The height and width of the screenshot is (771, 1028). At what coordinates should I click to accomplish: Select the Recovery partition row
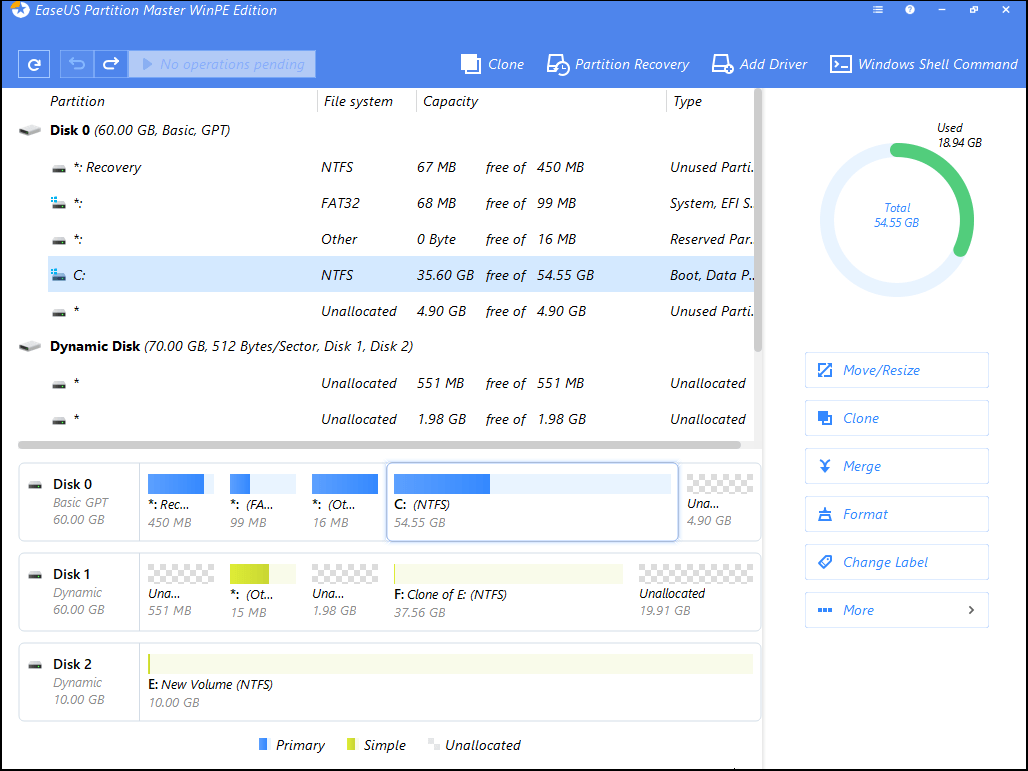[401, 167]
